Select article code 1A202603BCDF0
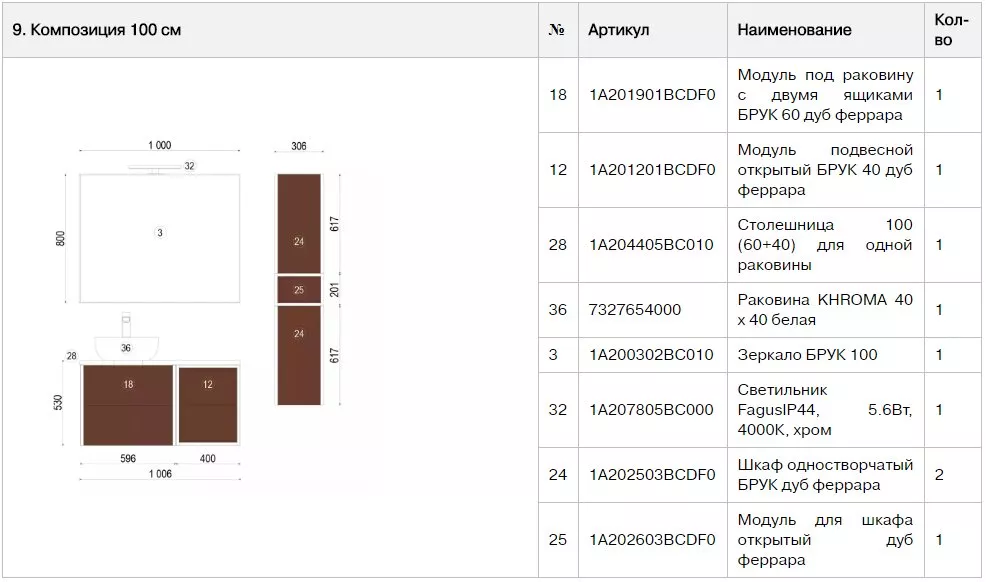The image size is (986, 582). point(651,539)
